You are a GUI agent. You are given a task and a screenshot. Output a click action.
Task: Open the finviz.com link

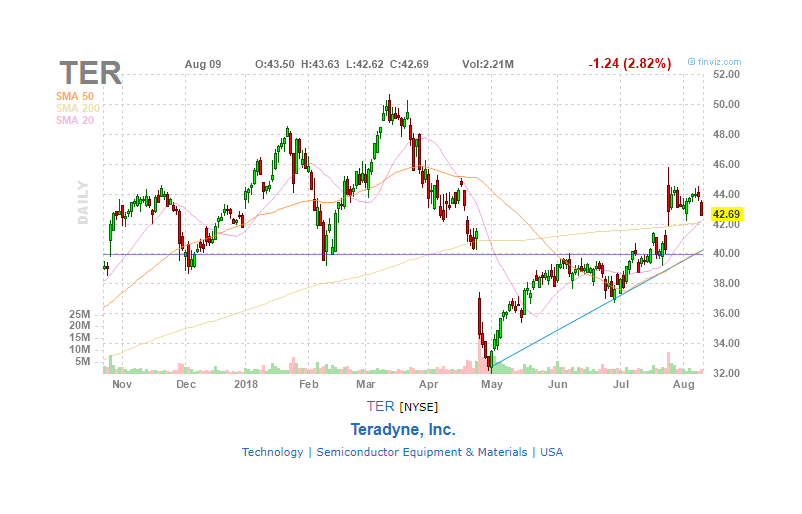point(715,62)
